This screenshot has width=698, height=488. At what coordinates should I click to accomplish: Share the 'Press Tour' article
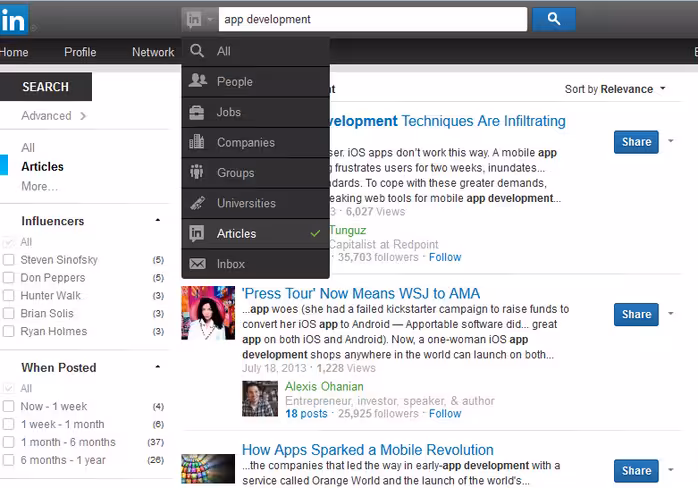tap(636, 314)
